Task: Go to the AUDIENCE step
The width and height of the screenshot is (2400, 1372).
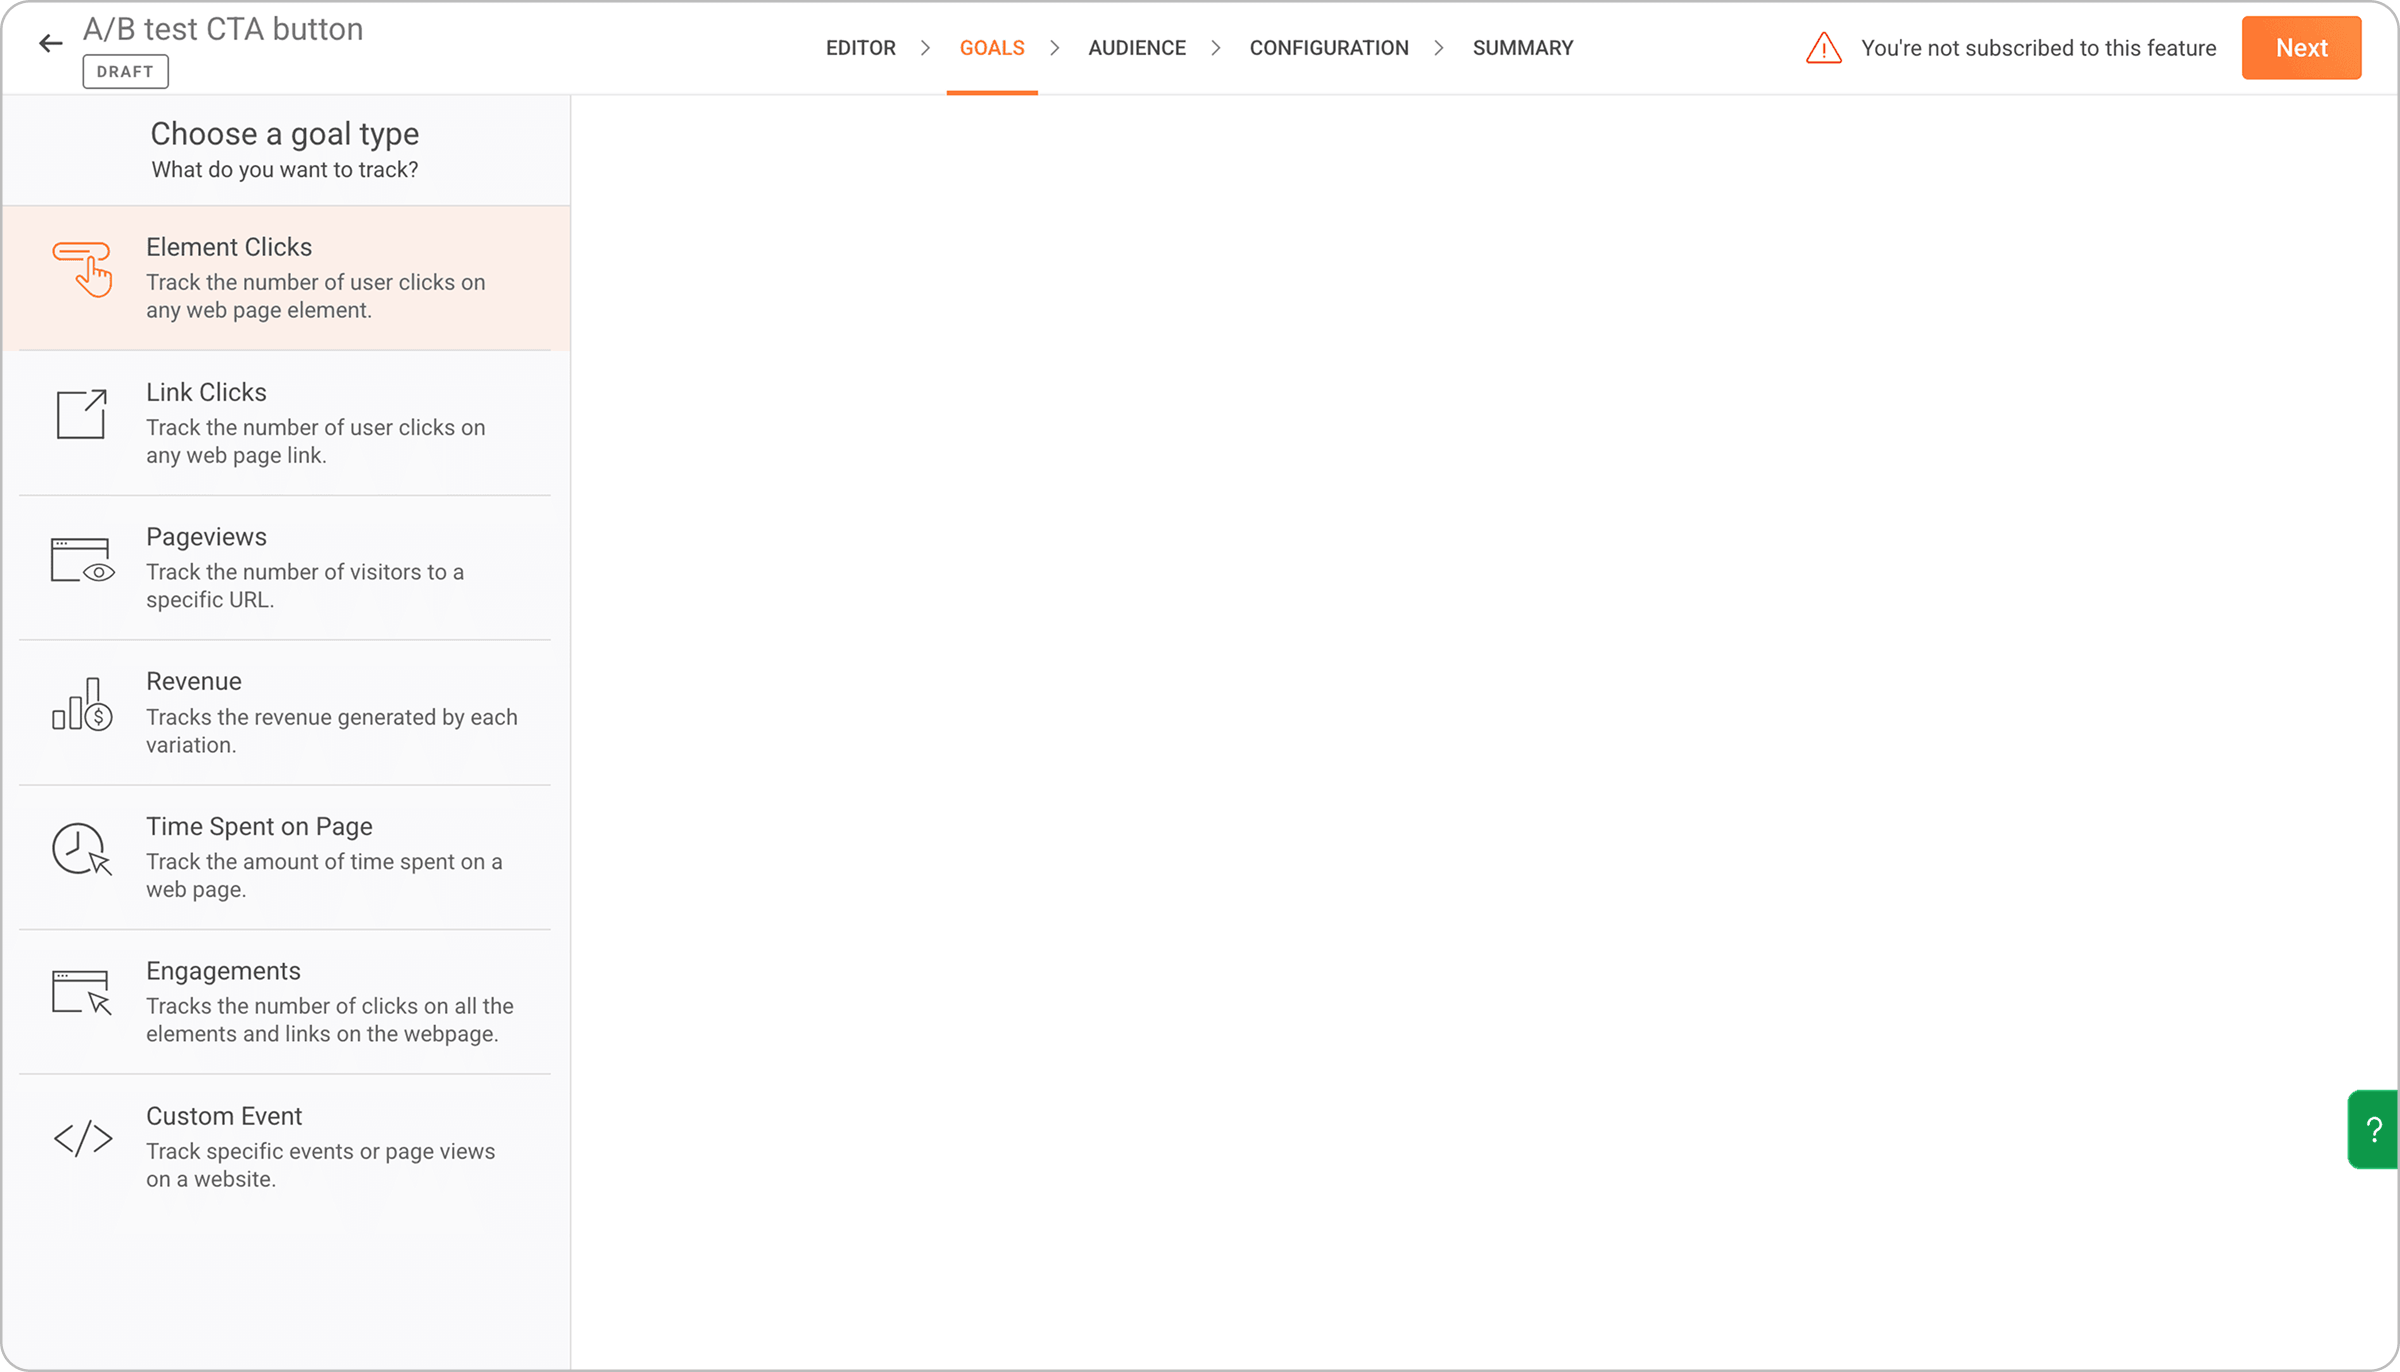Action: pyautogui.click(x=1136, y=48)
